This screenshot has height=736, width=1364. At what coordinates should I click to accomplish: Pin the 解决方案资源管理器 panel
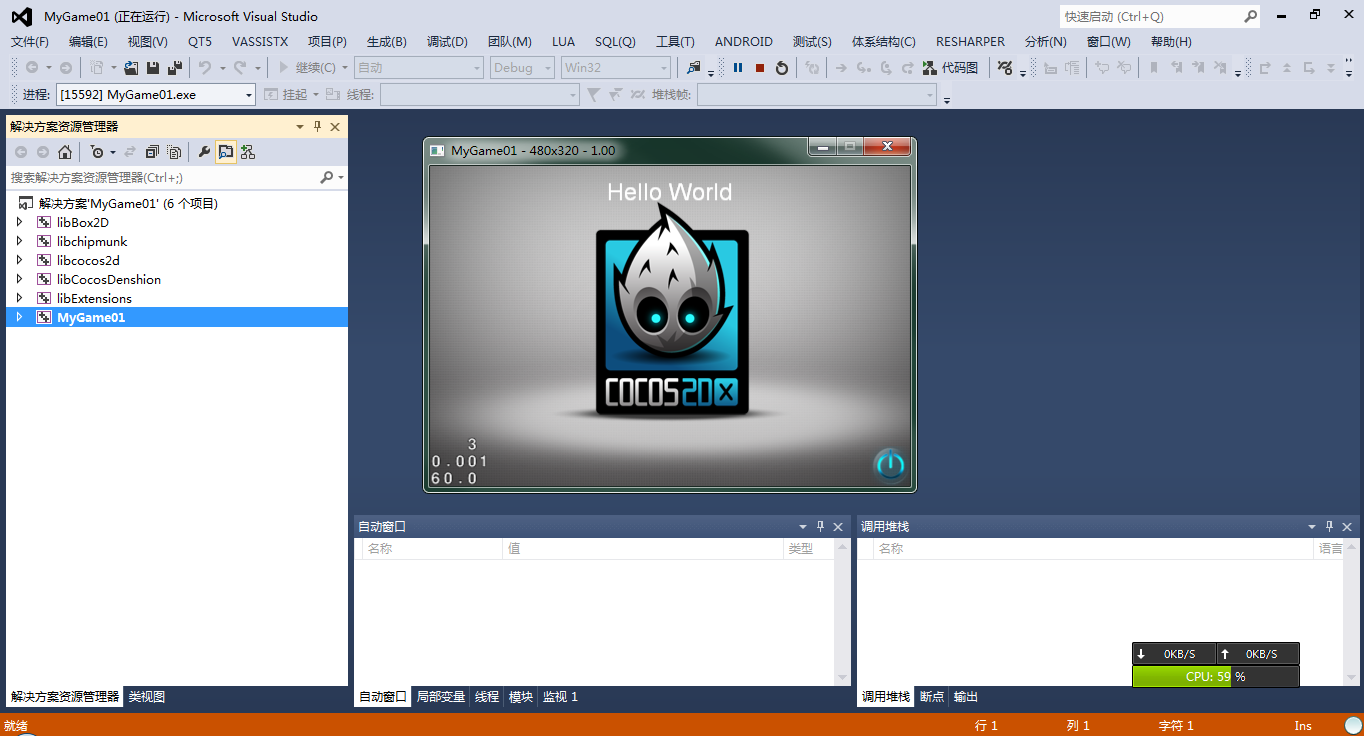[x=318, y=127]
